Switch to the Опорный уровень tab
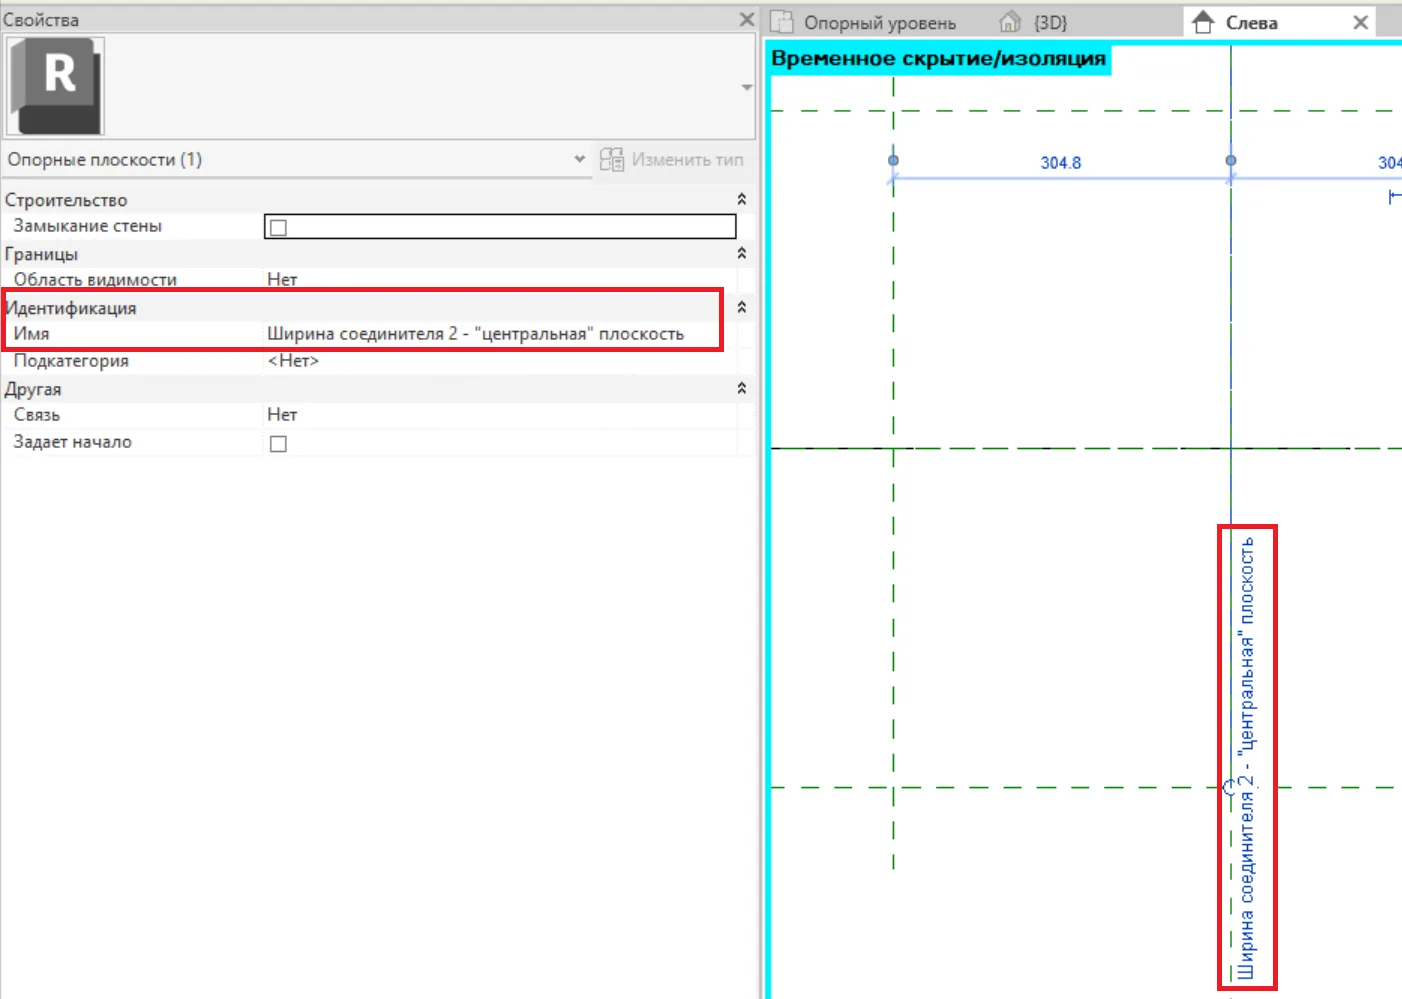Image resolution: width=1402 pixels, height=999 pixels. pyautogui.click(x=879, y=23)
